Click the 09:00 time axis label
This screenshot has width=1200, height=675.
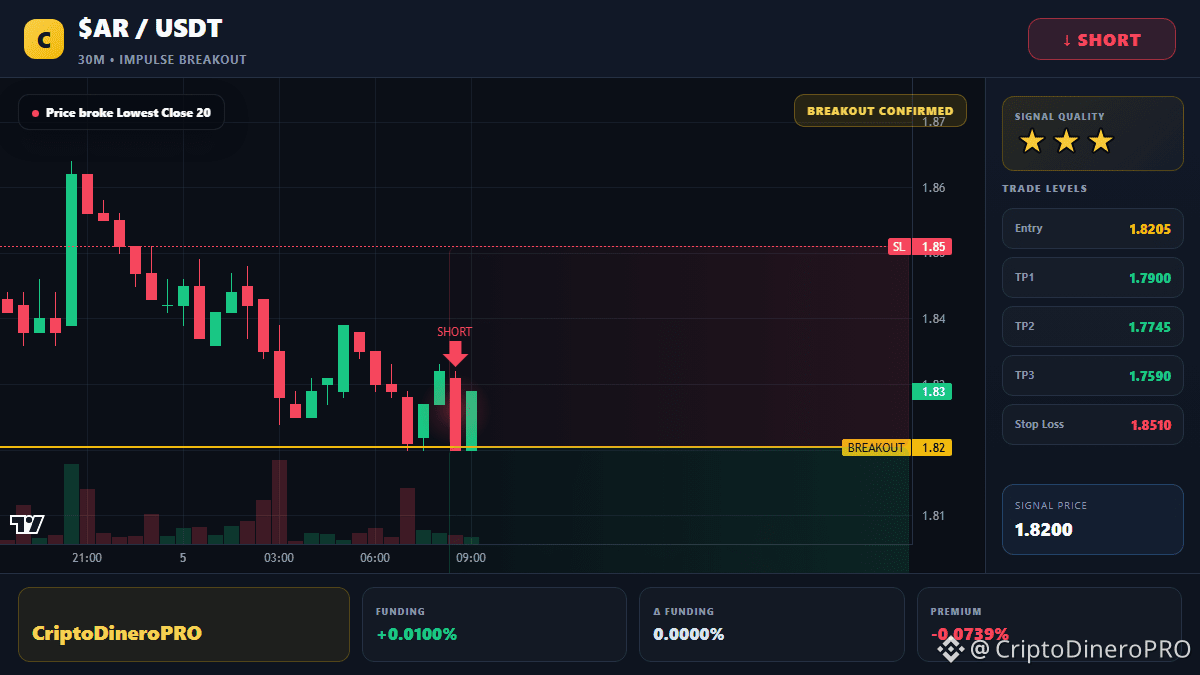(471, 558)
